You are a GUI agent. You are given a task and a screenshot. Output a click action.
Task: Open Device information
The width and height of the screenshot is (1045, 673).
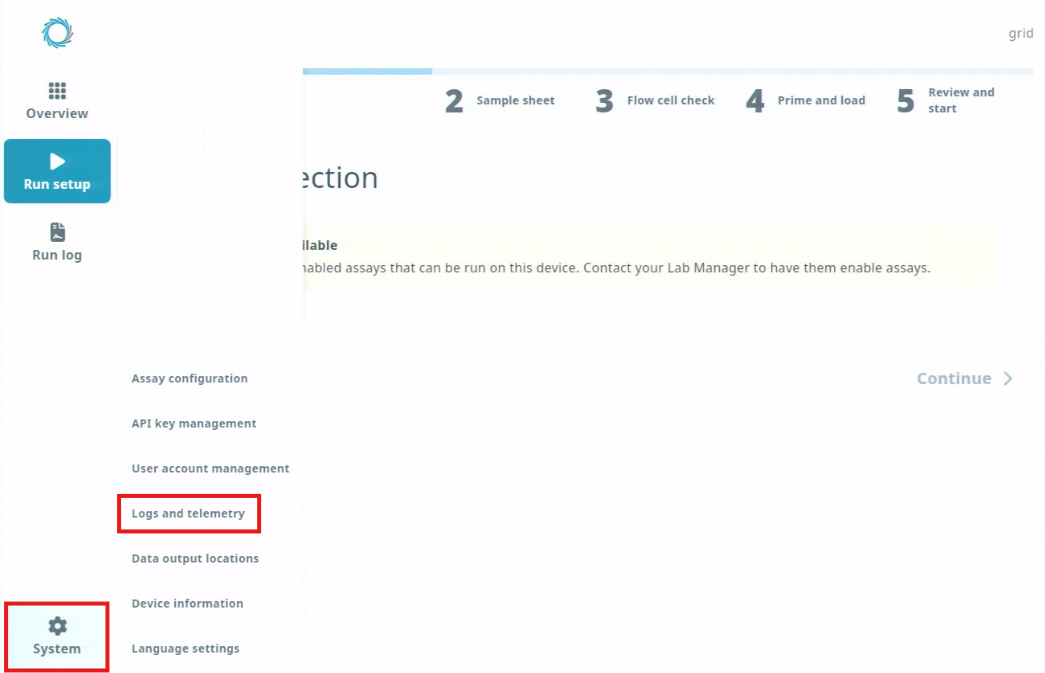pos(187,603)
